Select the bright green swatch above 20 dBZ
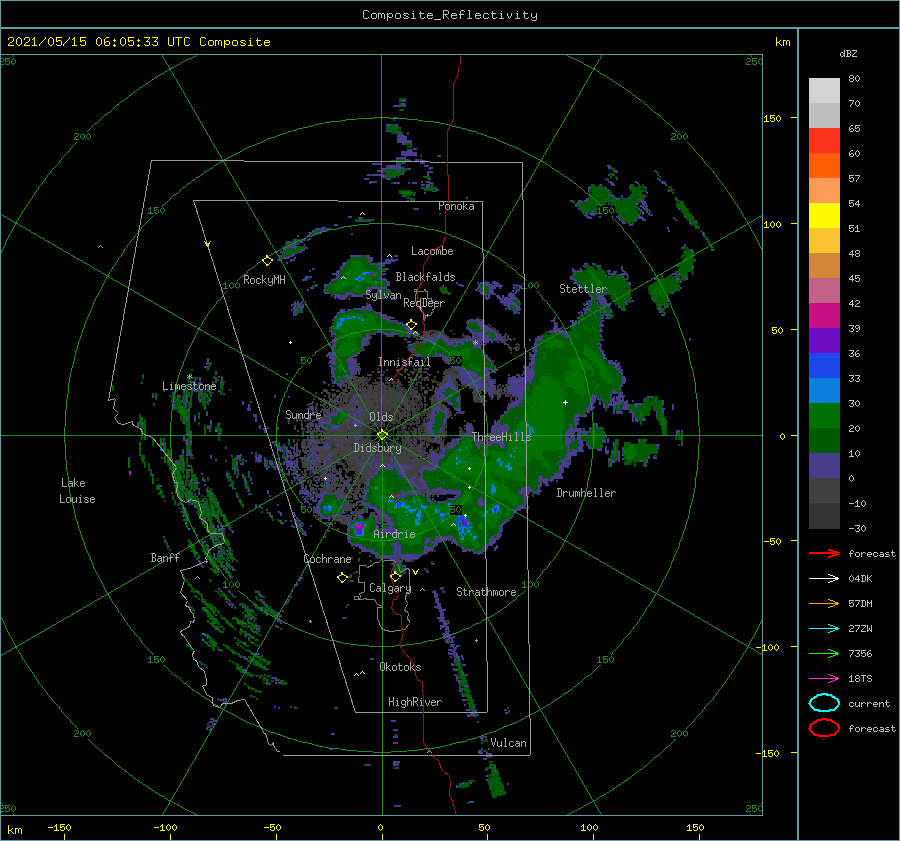 (824, 416)
